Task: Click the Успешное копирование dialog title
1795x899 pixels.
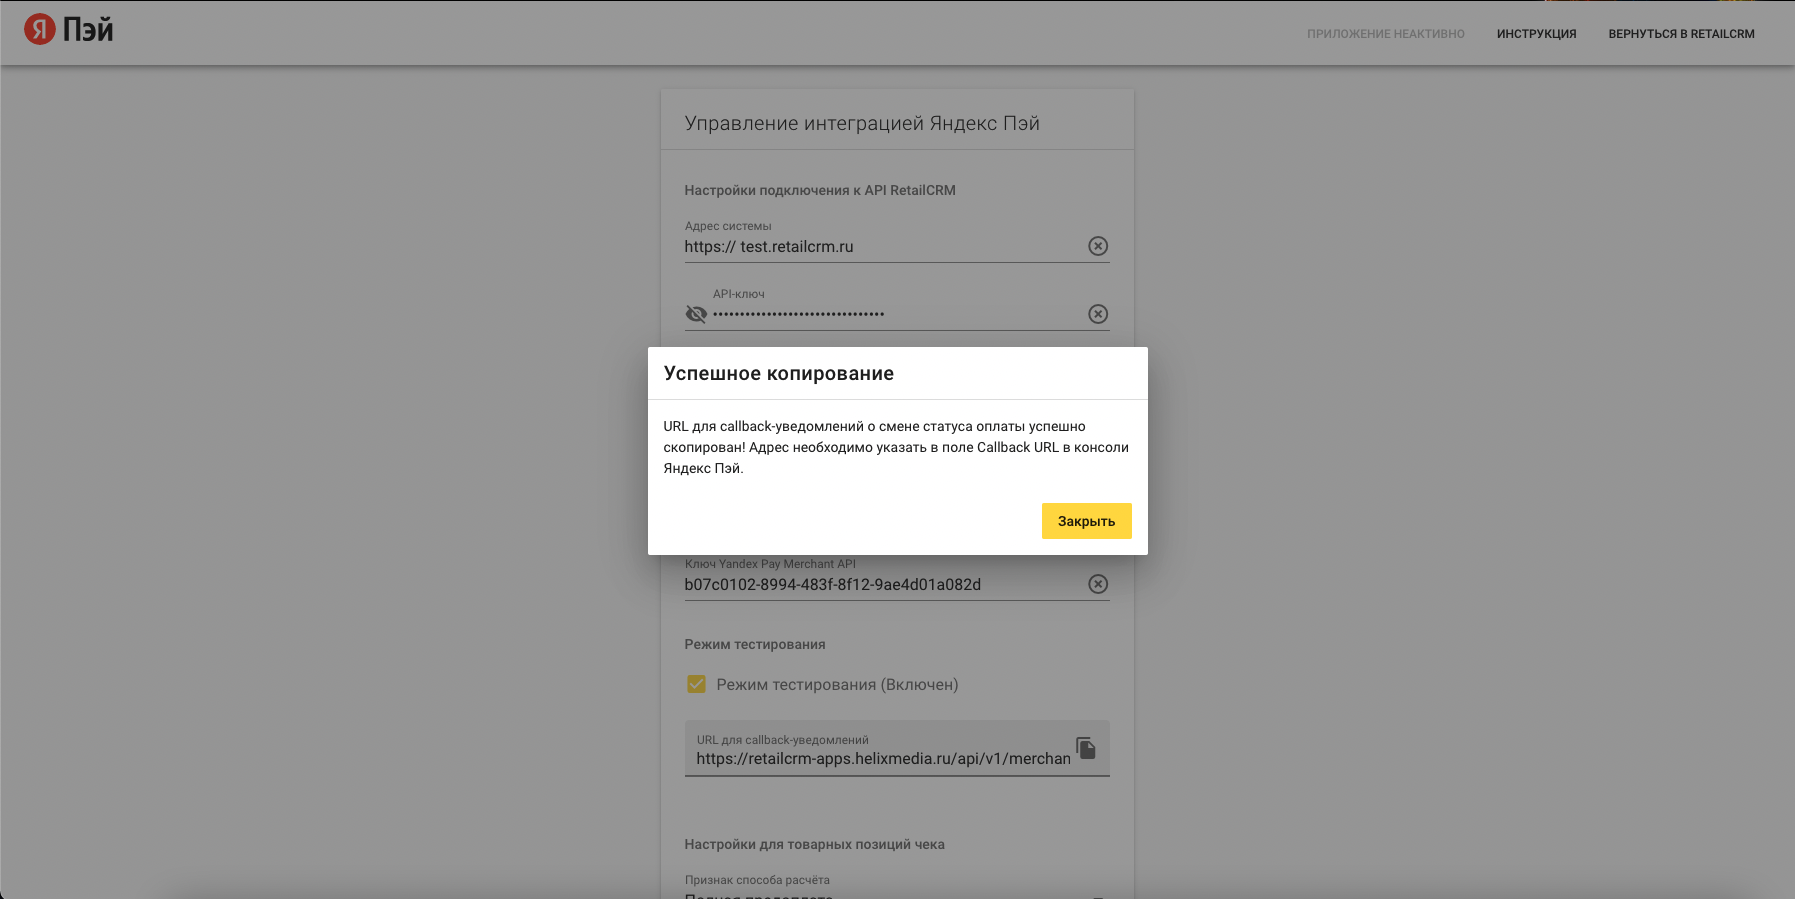Action: point(779,373)
